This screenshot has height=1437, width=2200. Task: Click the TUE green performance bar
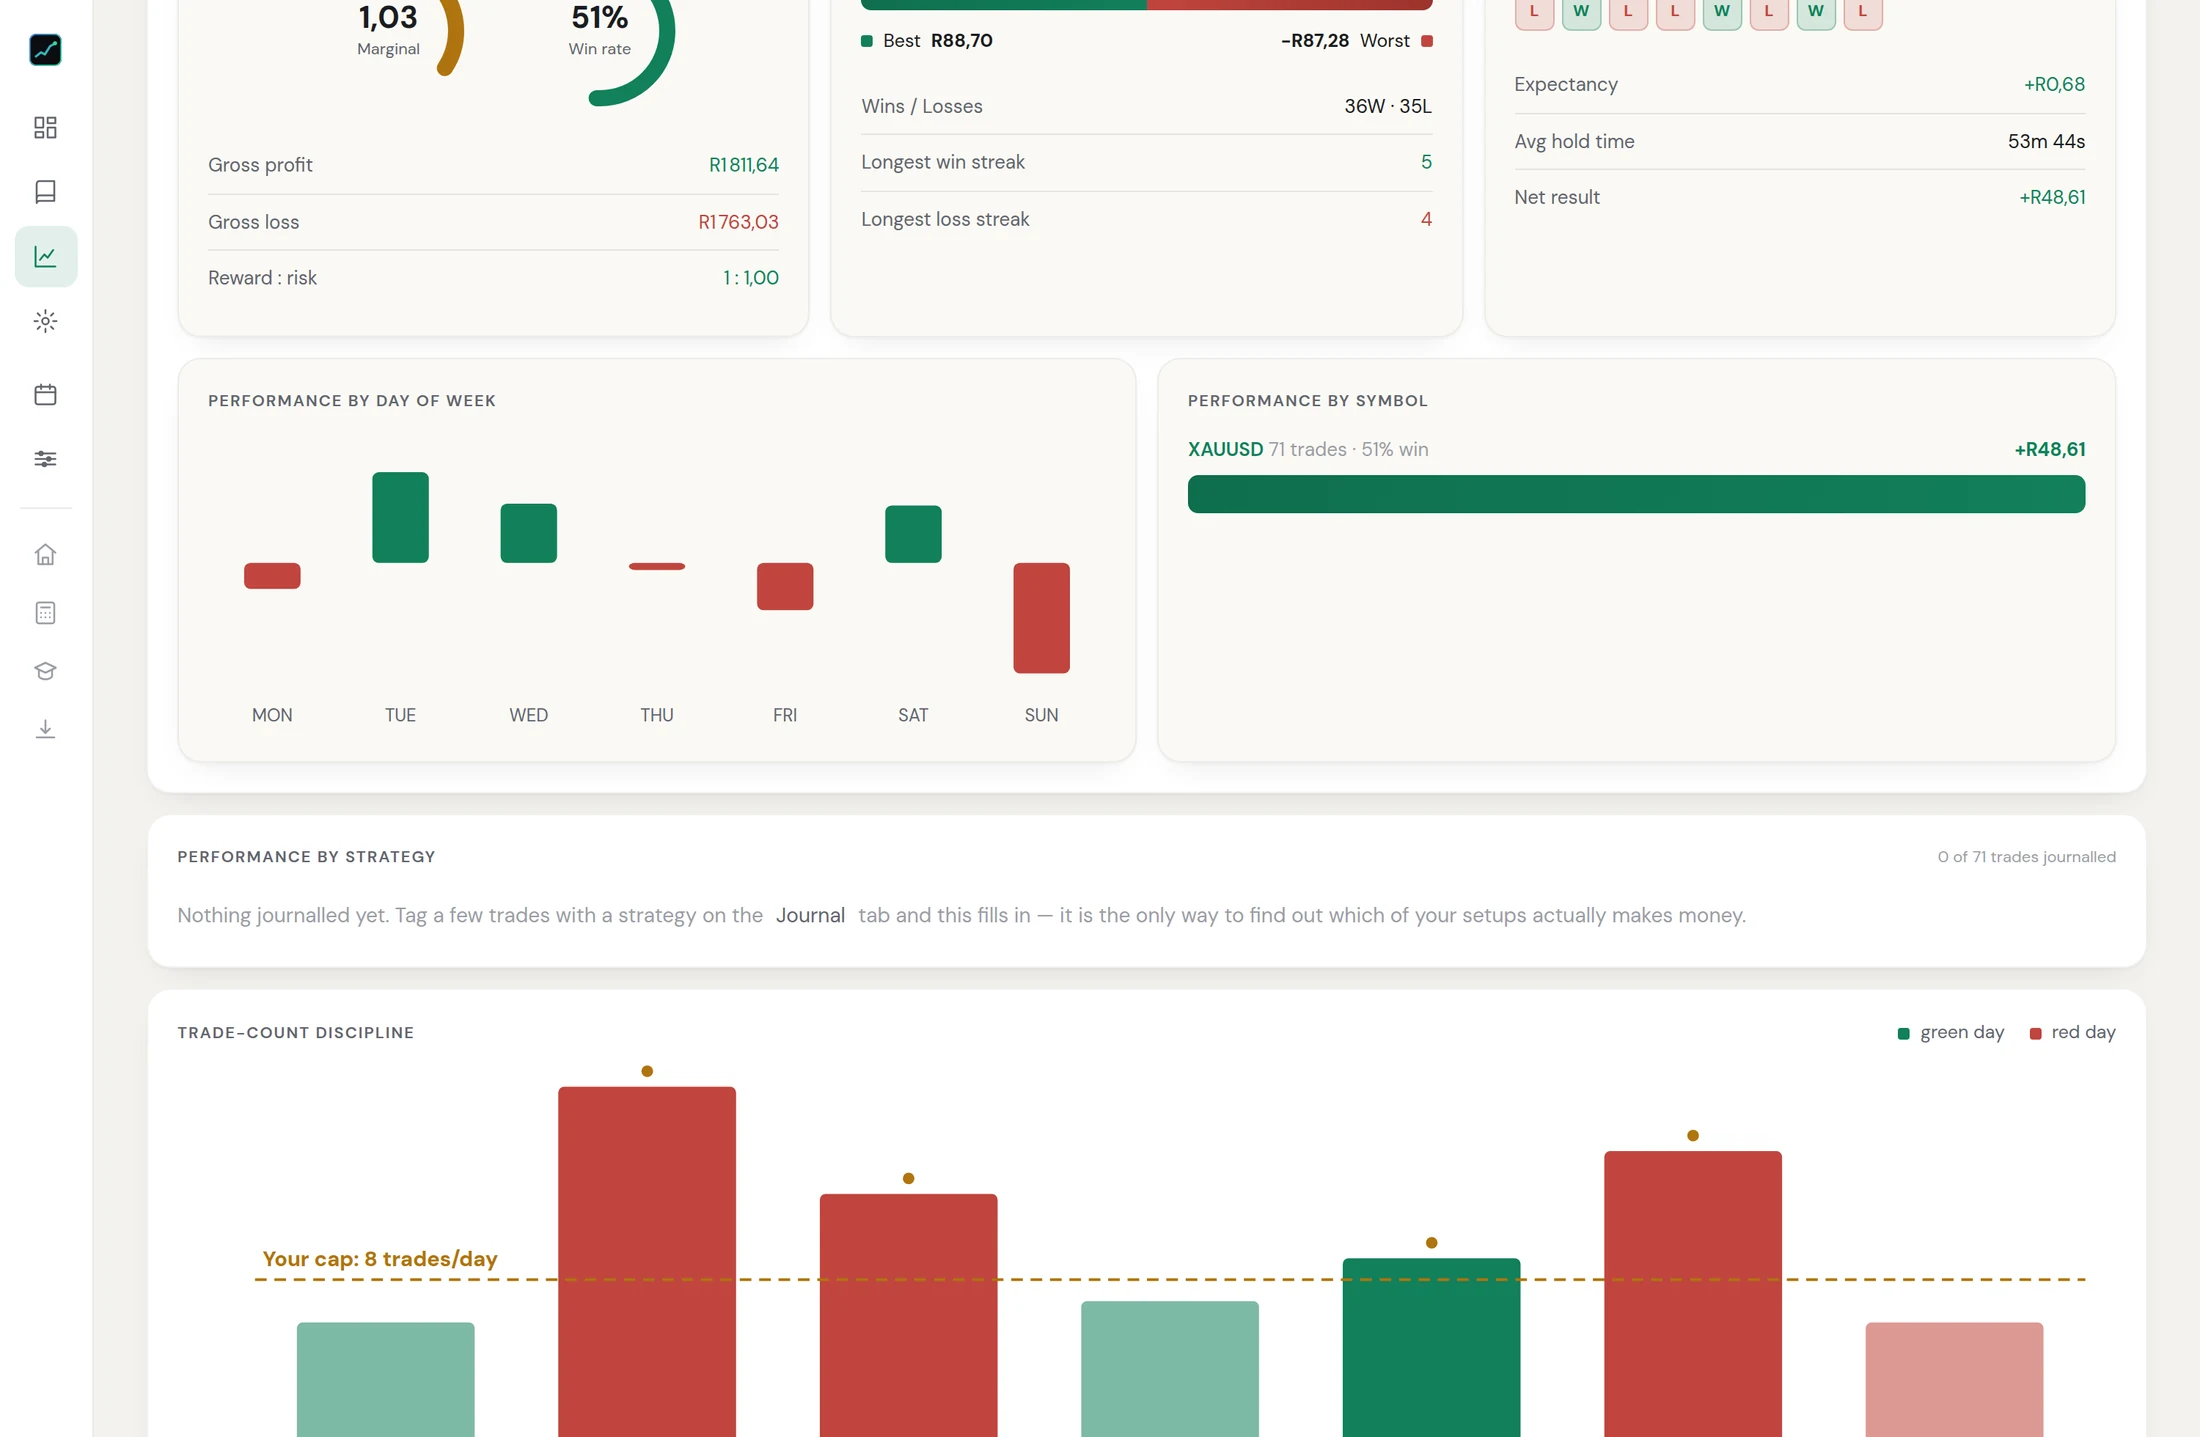pyautogui.click(x=400, y=517)
